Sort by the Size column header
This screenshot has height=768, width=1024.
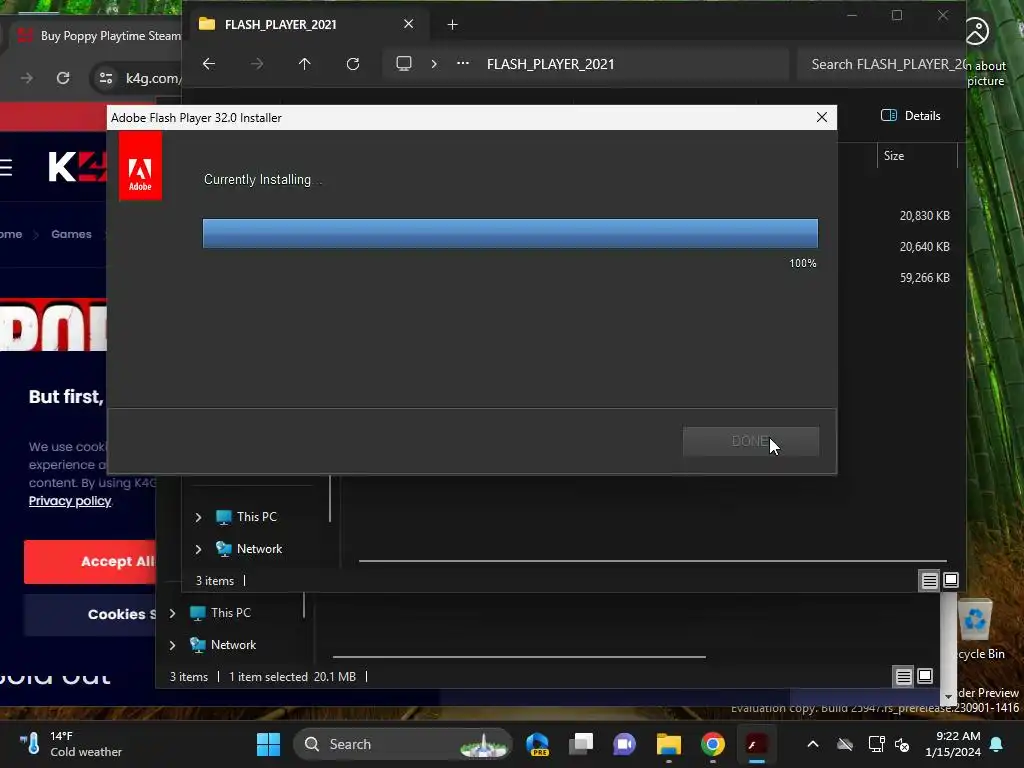pyautogui.click(x=917, y=155)
